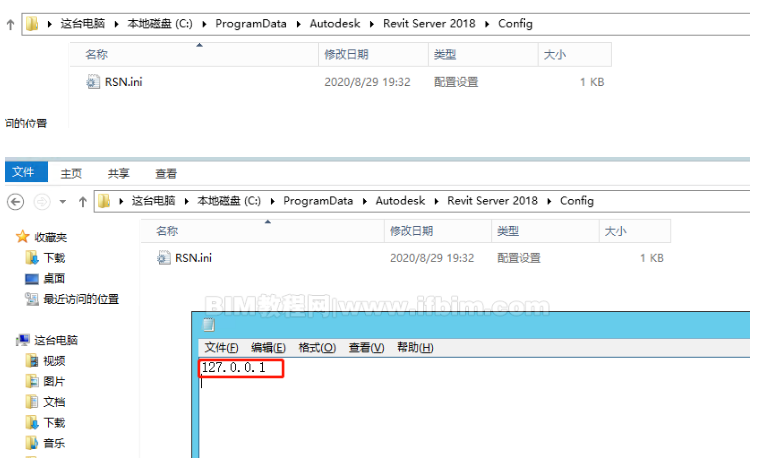
Task: Select the RSN.ini file icon in the upper window
Action: (92, 82)
